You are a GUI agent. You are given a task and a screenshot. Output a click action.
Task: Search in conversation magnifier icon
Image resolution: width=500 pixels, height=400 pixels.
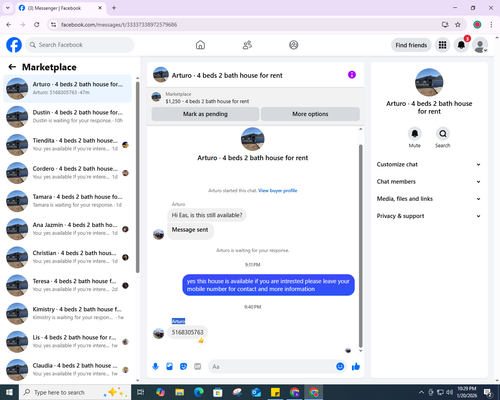pos(443,134)
